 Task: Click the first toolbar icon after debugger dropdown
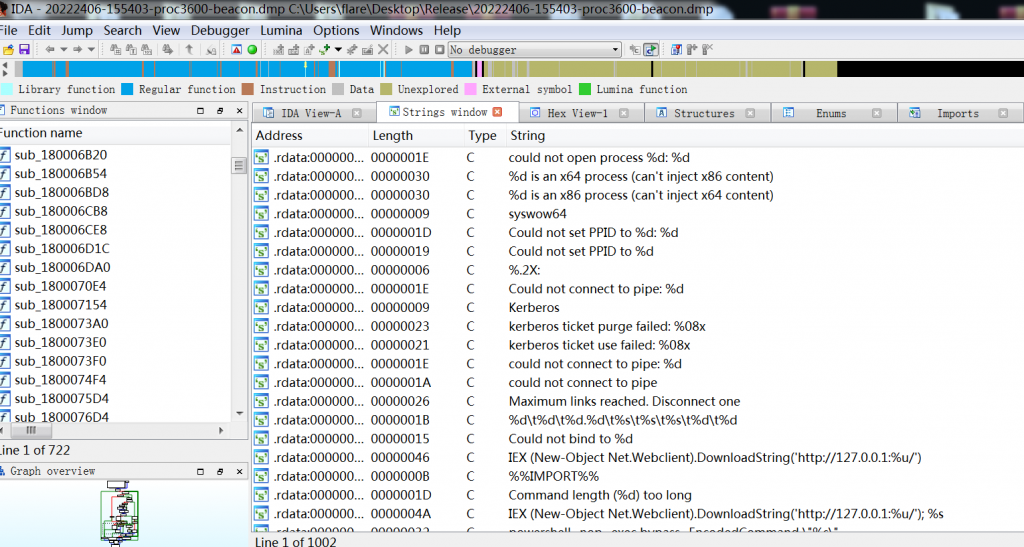635,50
